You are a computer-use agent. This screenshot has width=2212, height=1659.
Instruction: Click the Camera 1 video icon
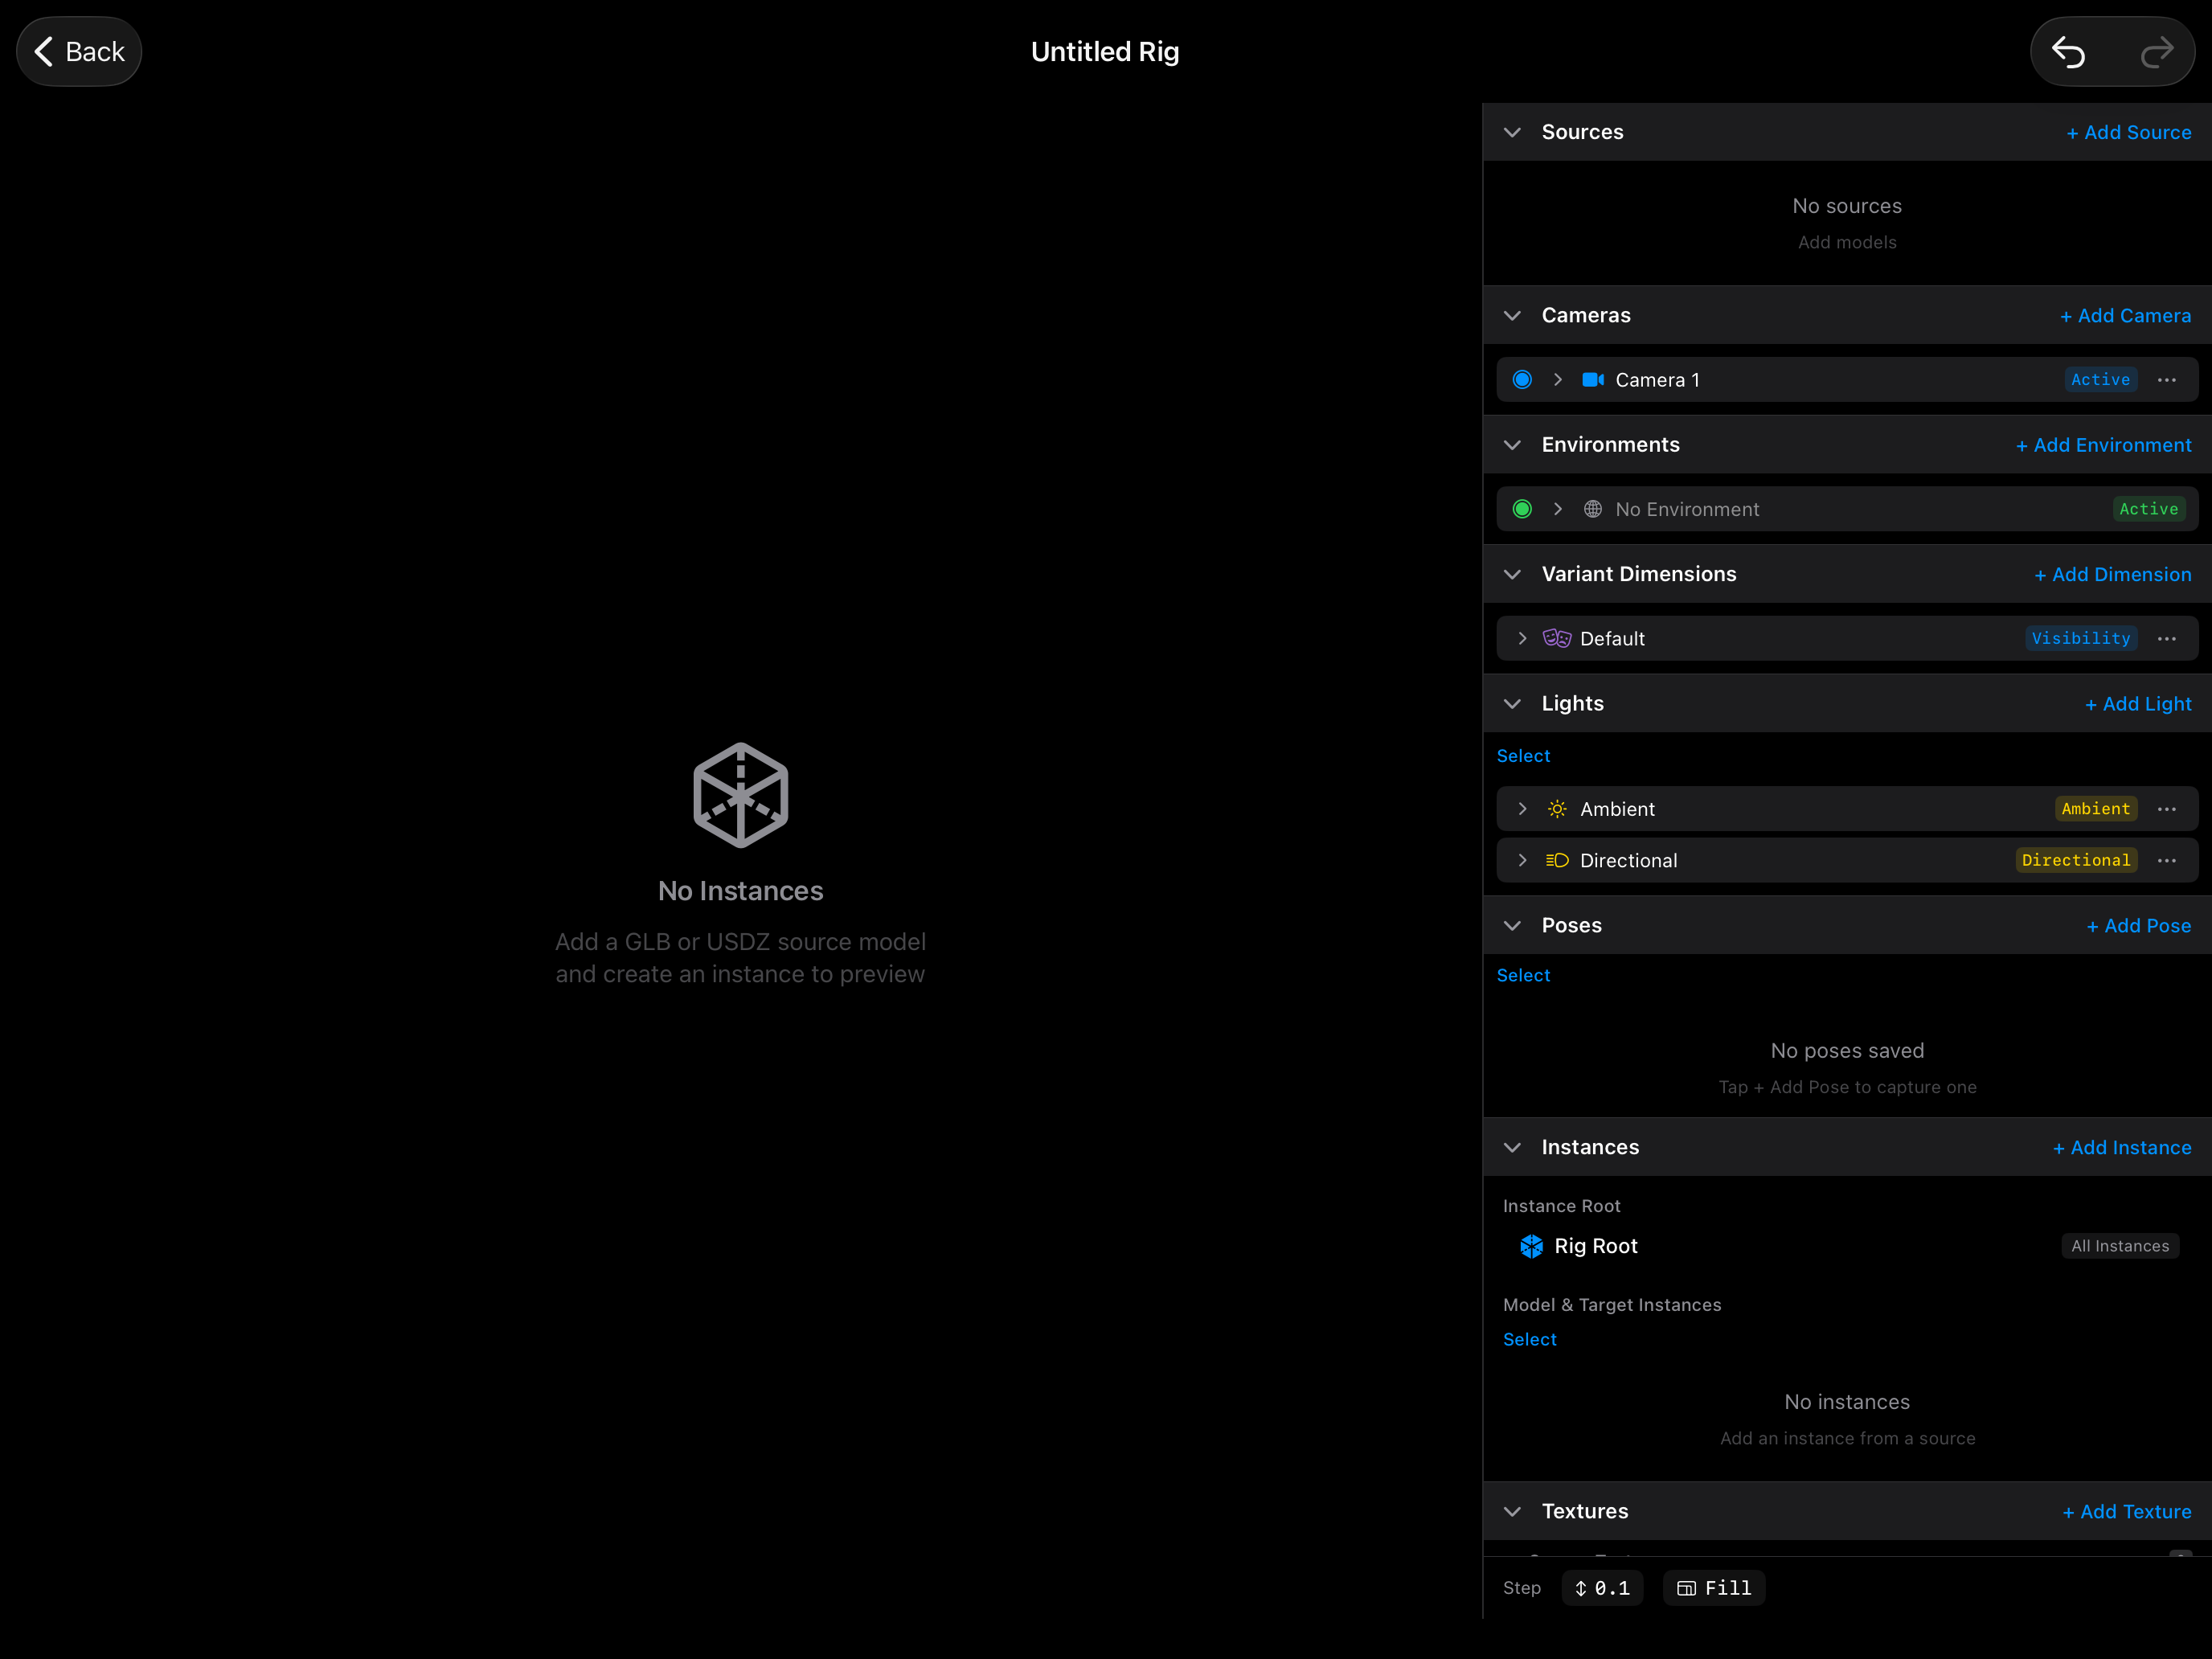pyautogui.click(x=1593, y=380)
